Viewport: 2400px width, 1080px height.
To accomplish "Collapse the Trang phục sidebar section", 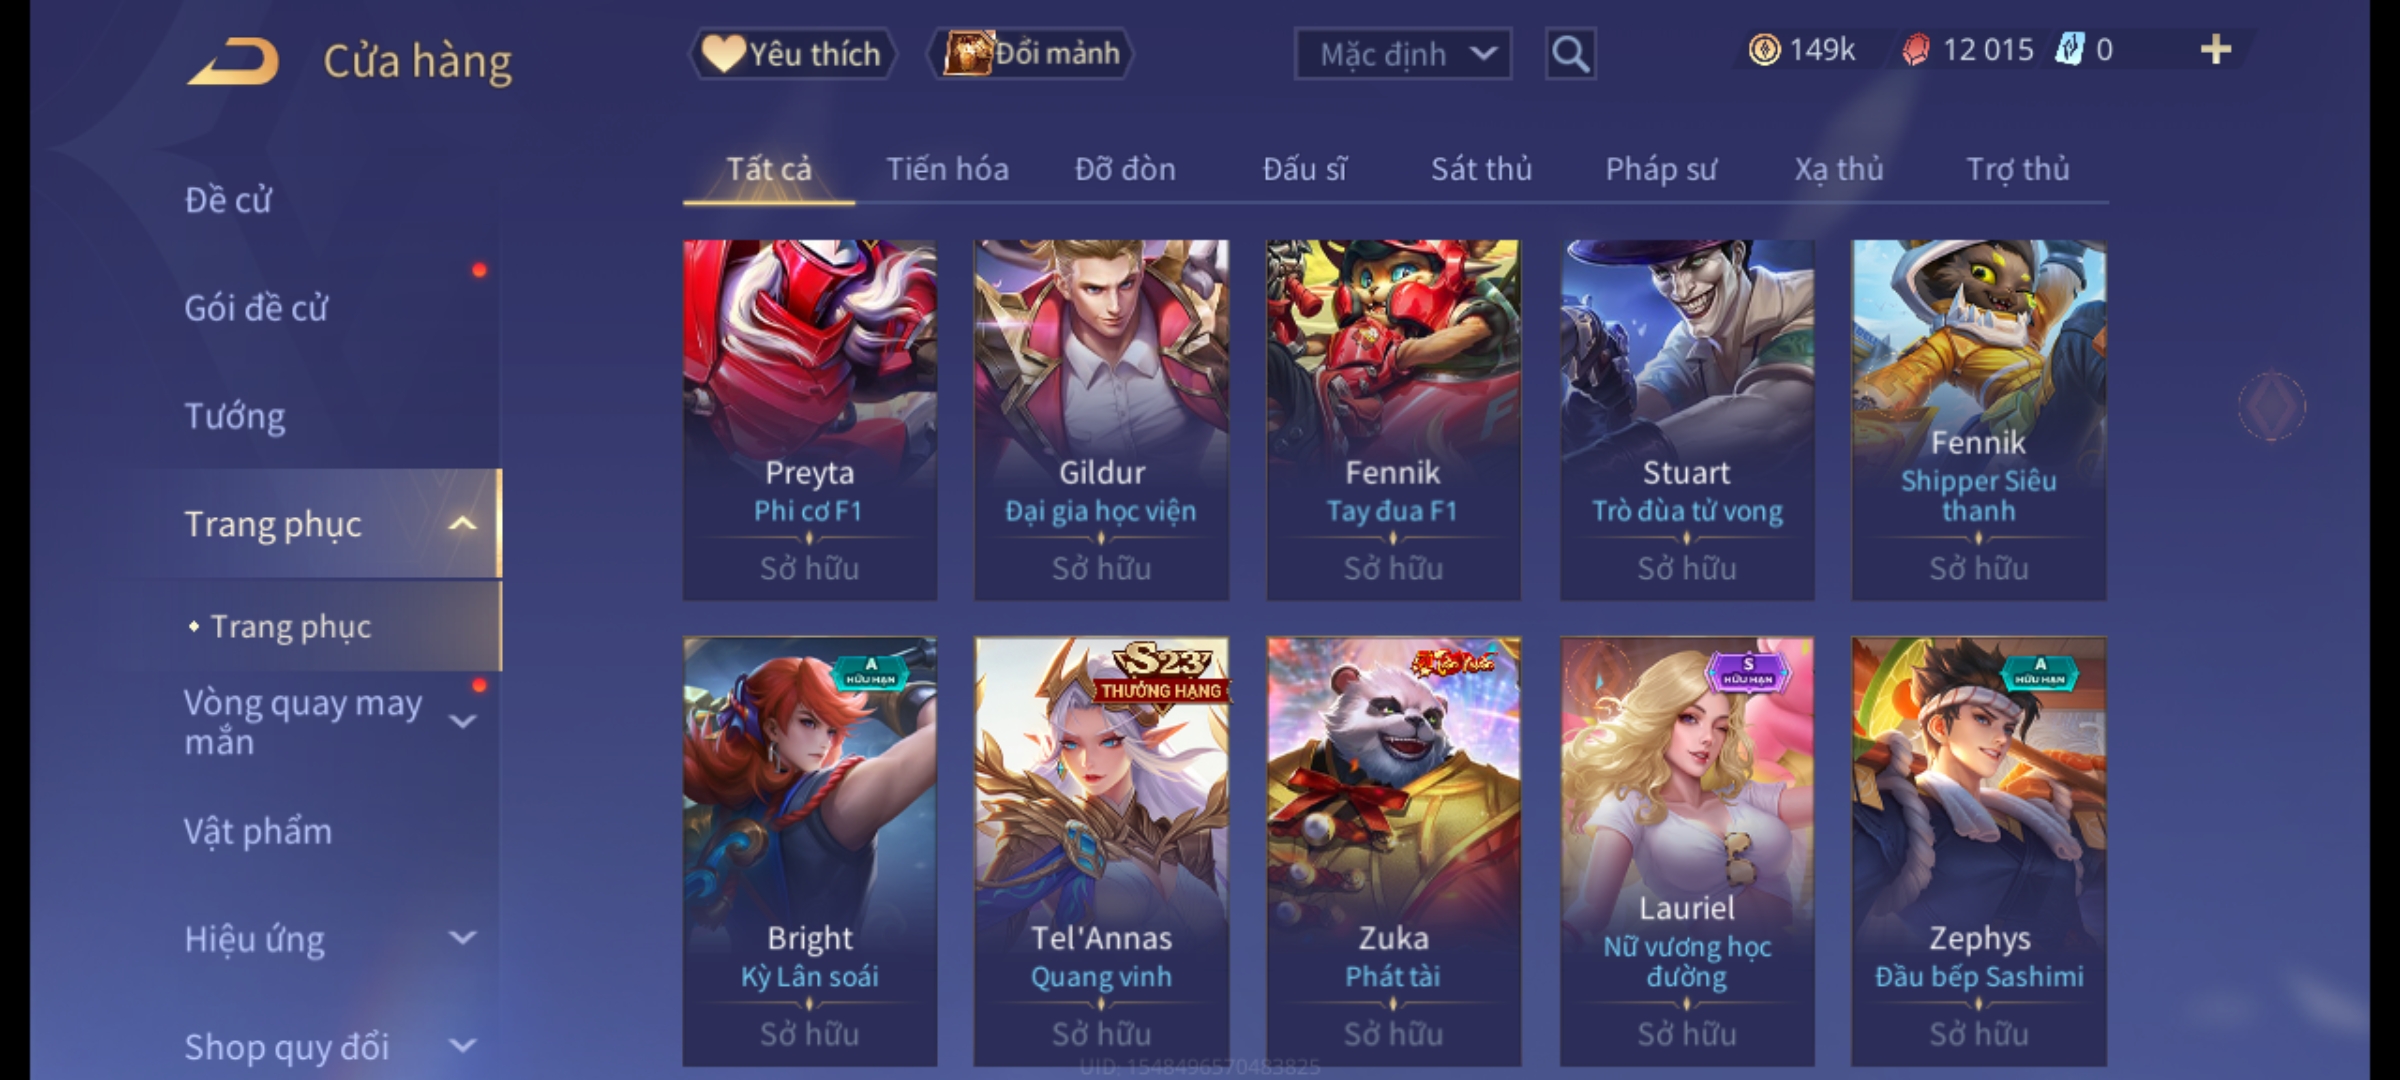I will click(462, 524).
